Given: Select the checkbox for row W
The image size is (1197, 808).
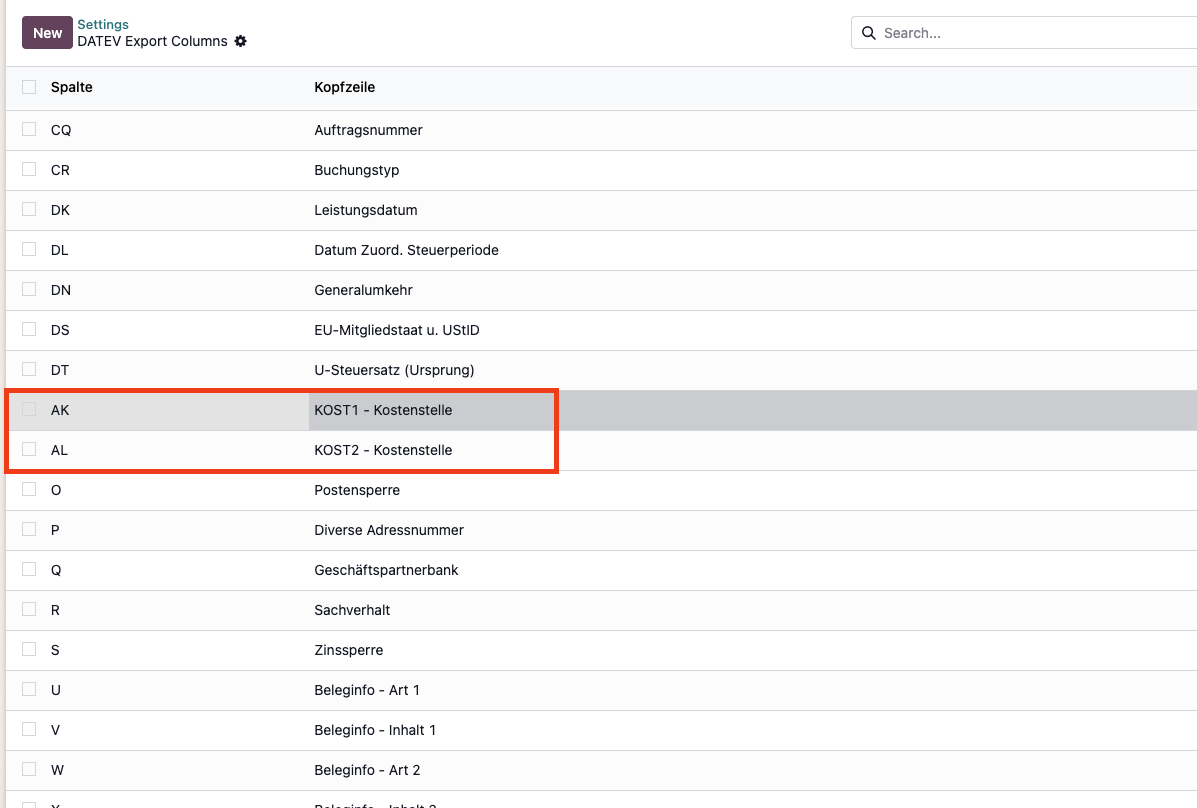Looking at the screenshot, I should pyautogui.click(x=29, y=770).
